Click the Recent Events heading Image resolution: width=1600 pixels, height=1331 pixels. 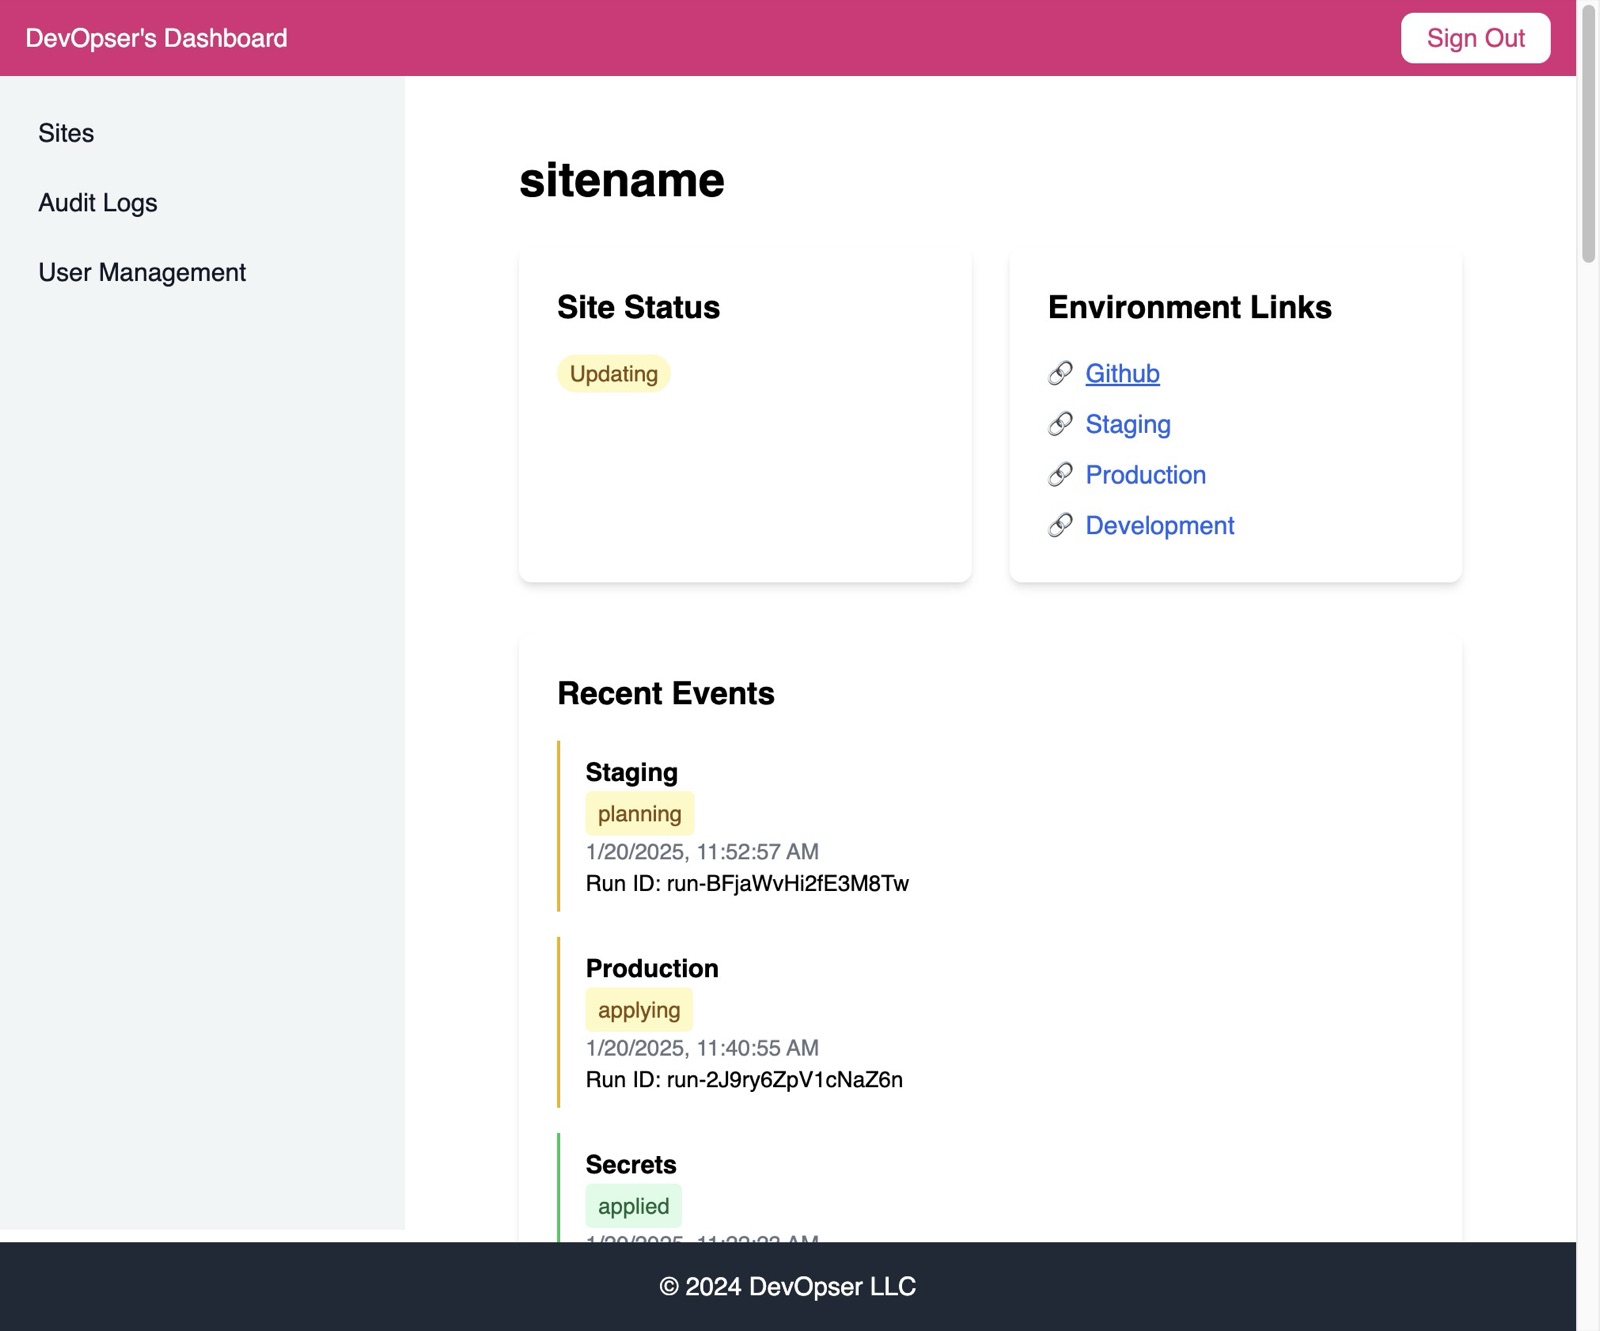tap(665, 693)
